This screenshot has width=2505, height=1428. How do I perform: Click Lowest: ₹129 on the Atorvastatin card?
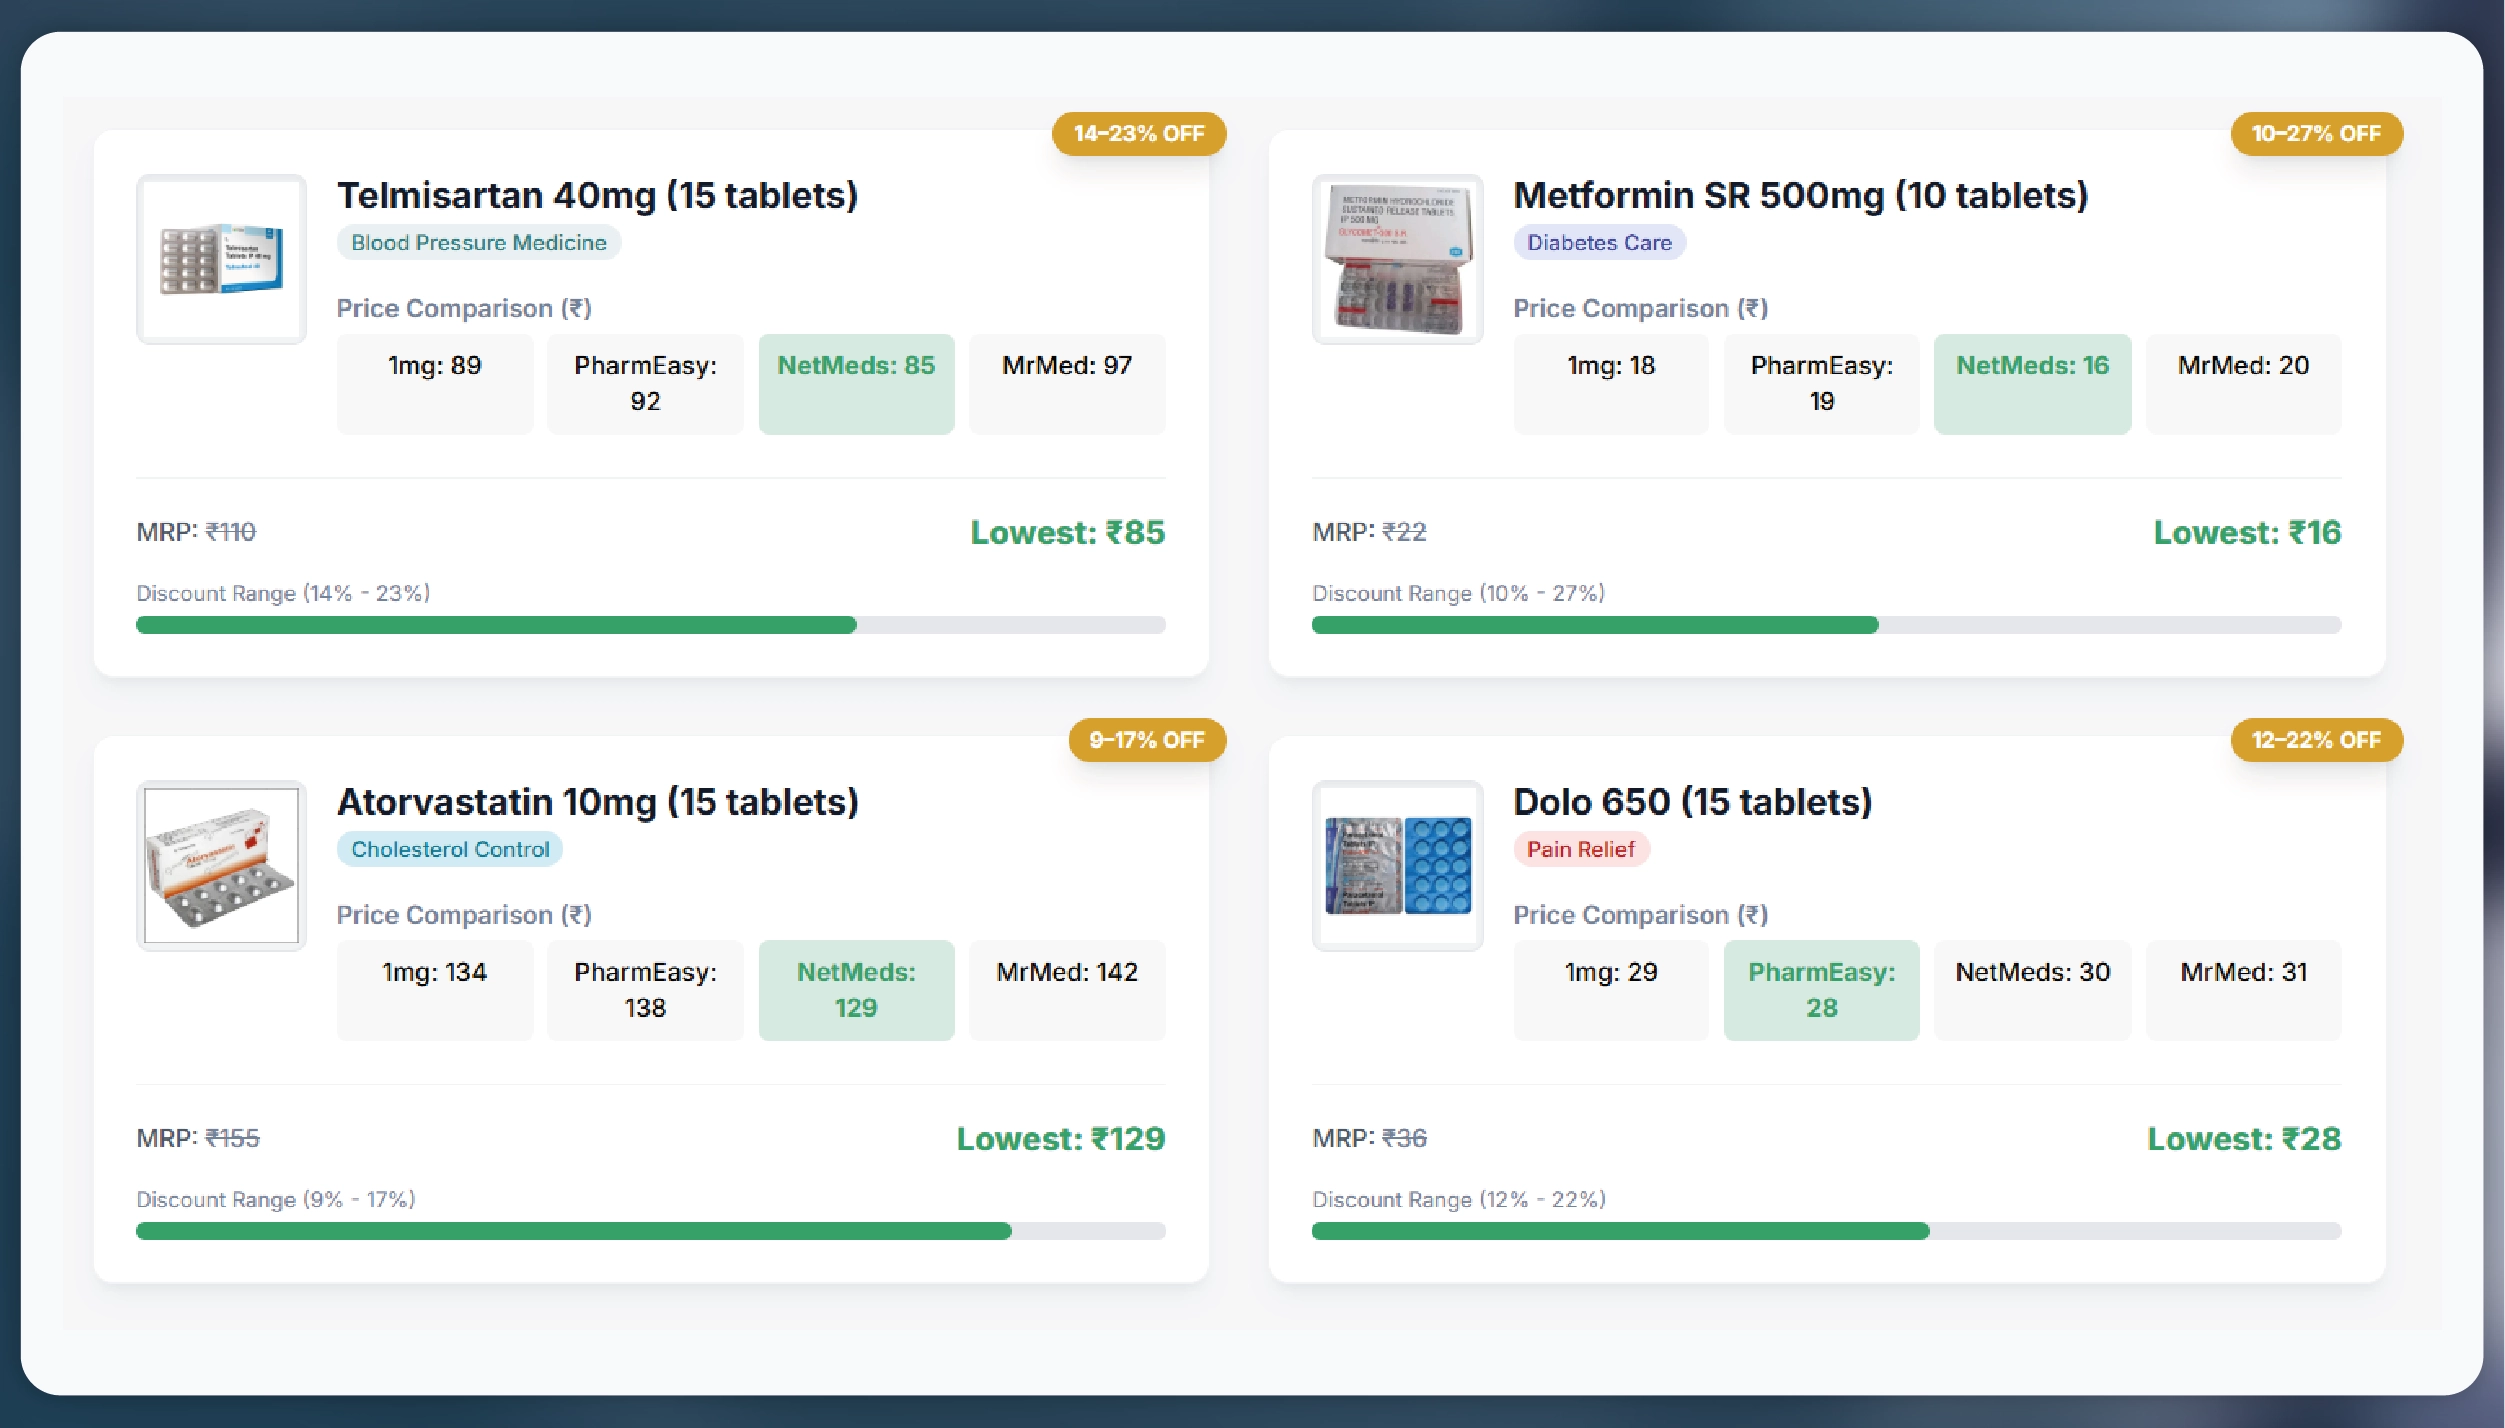click(x=1061, y=1138)
